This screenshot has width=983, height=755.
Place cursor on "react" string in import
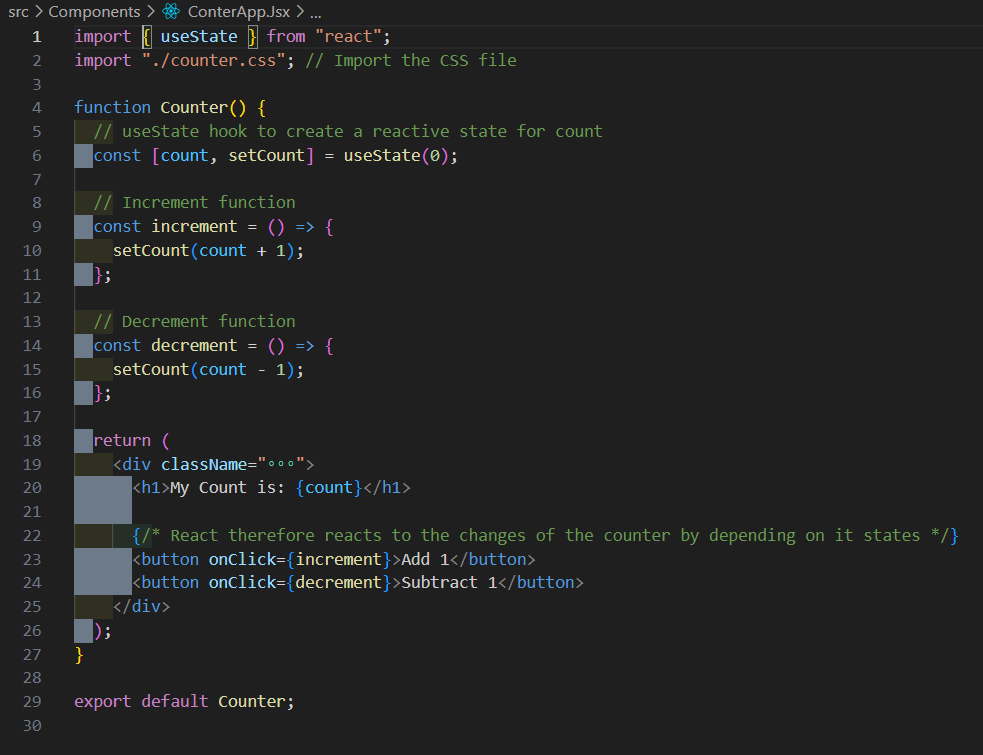(x=348, y=36)
